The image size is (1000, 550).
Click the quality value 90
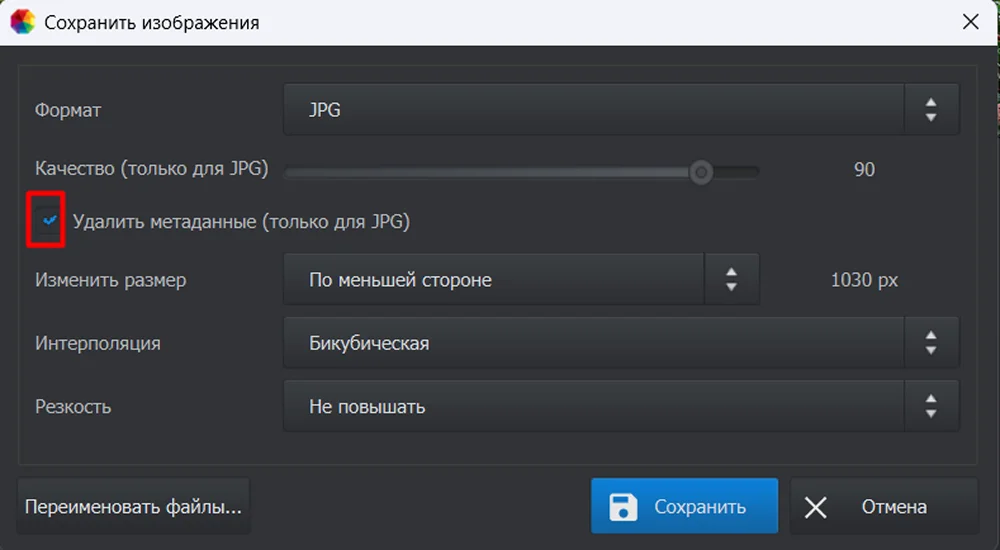(864, 169)
